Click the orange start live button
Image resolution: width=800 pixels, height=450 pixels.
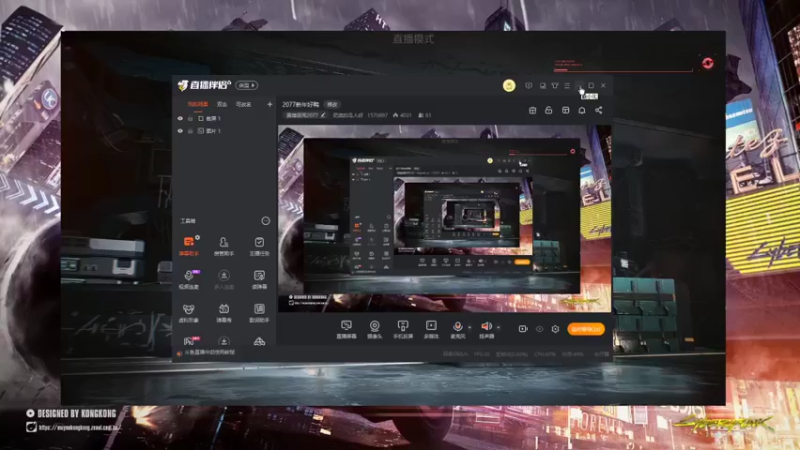click(x=586, y=329)
